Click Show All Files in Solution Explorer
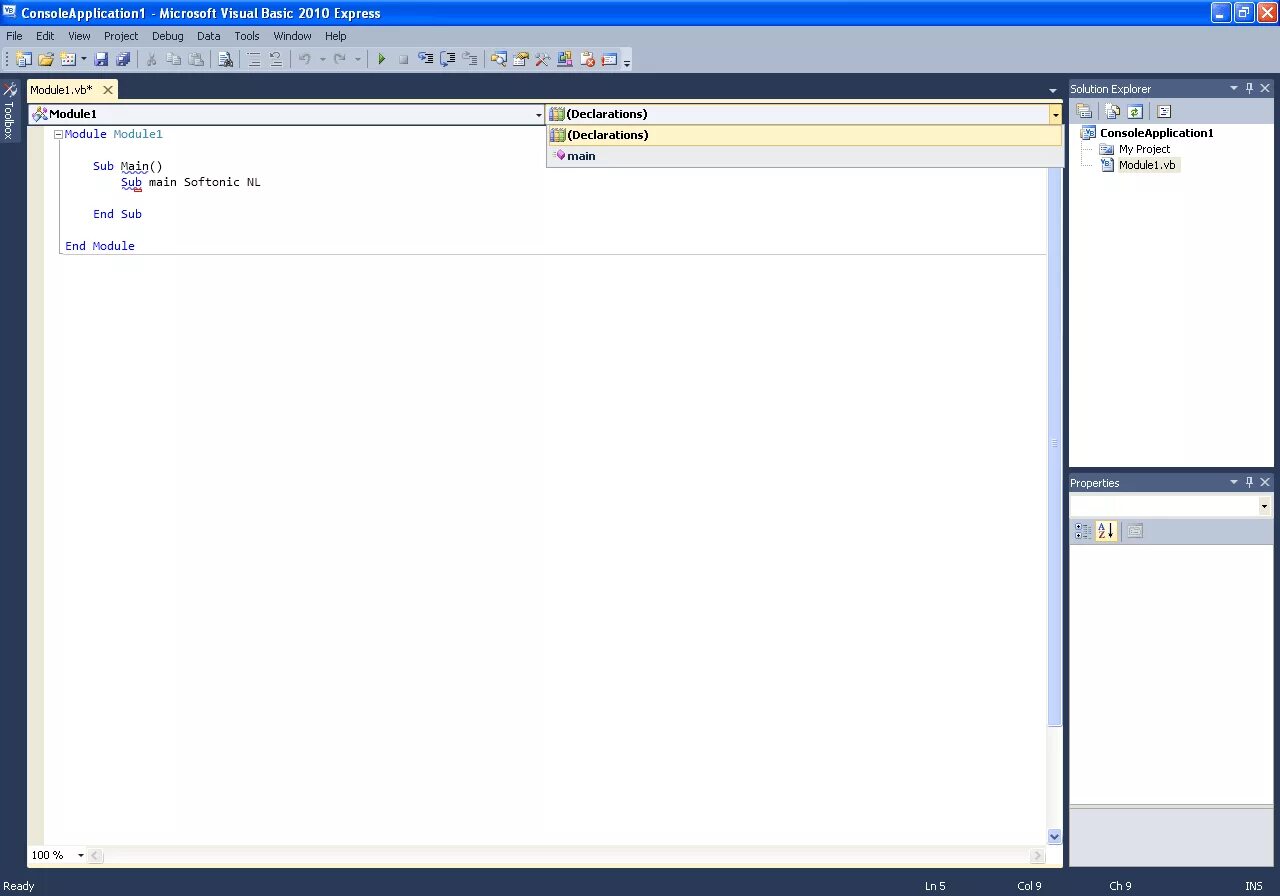The height and width of the screenshot is (896, 1280). (1112, 112)
